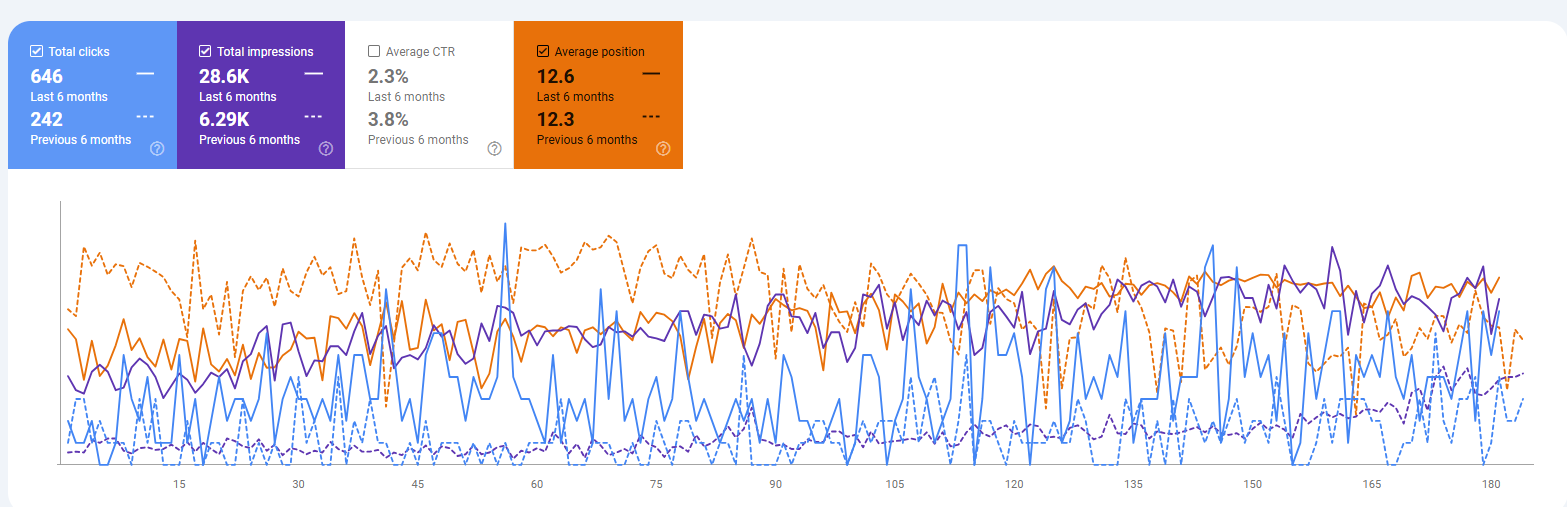The height and width of the screenshot is (507, 1567).
Task: Click the 12.3 previous position value
Action: coord(554,120)
